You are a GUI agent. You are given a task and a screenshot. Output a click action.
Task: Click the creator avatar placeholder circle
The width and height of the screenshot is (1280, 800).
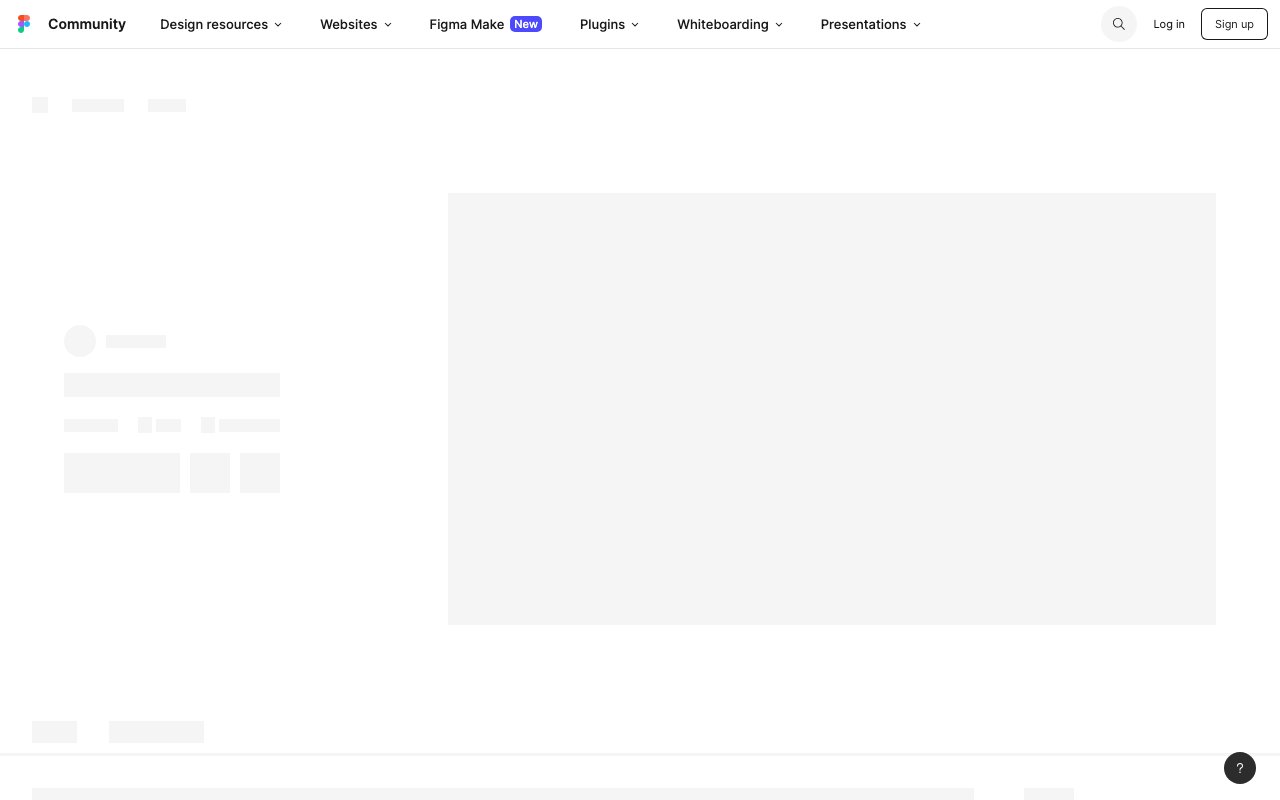click(x=80, y=341)
